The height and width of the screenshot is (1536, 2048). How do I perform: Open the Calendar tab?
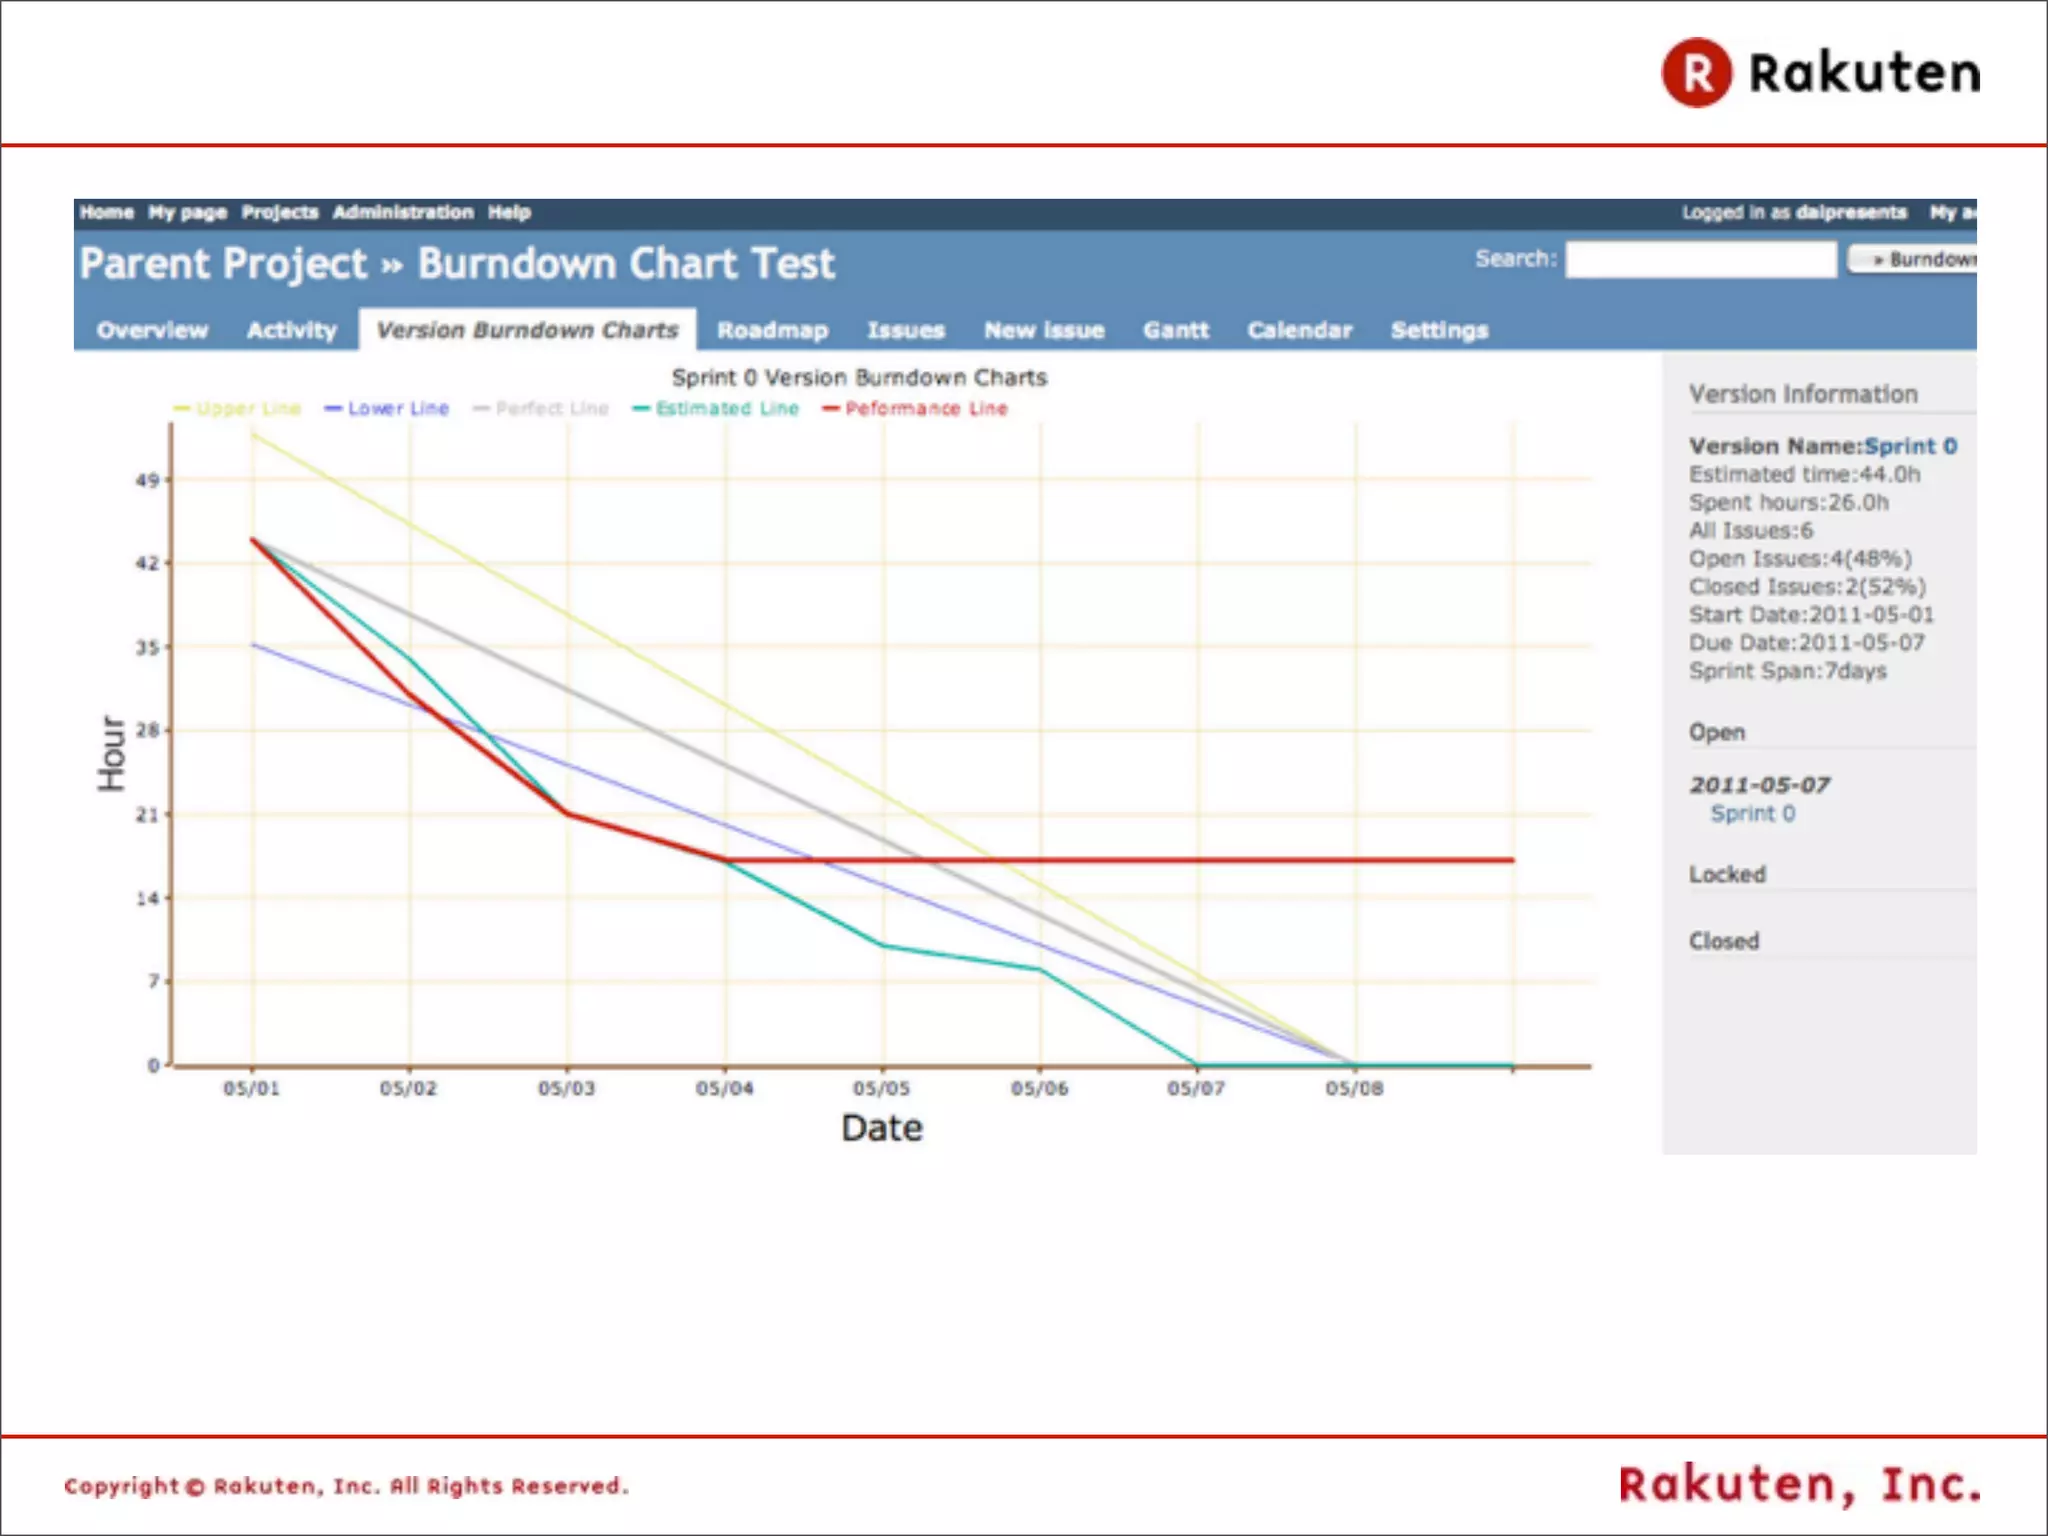[x=1298, y=330]
